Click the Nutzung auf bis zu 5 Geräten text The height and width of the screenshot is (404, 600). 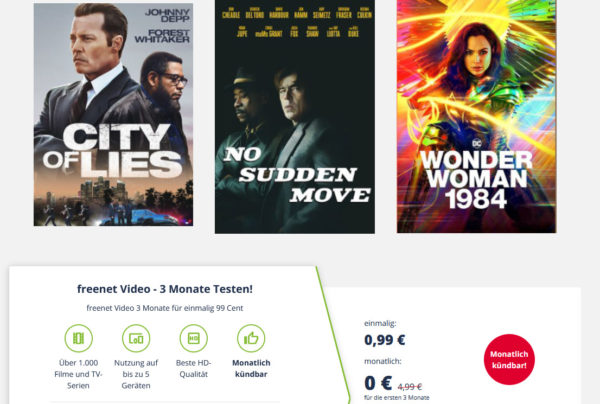coord(136,374)
